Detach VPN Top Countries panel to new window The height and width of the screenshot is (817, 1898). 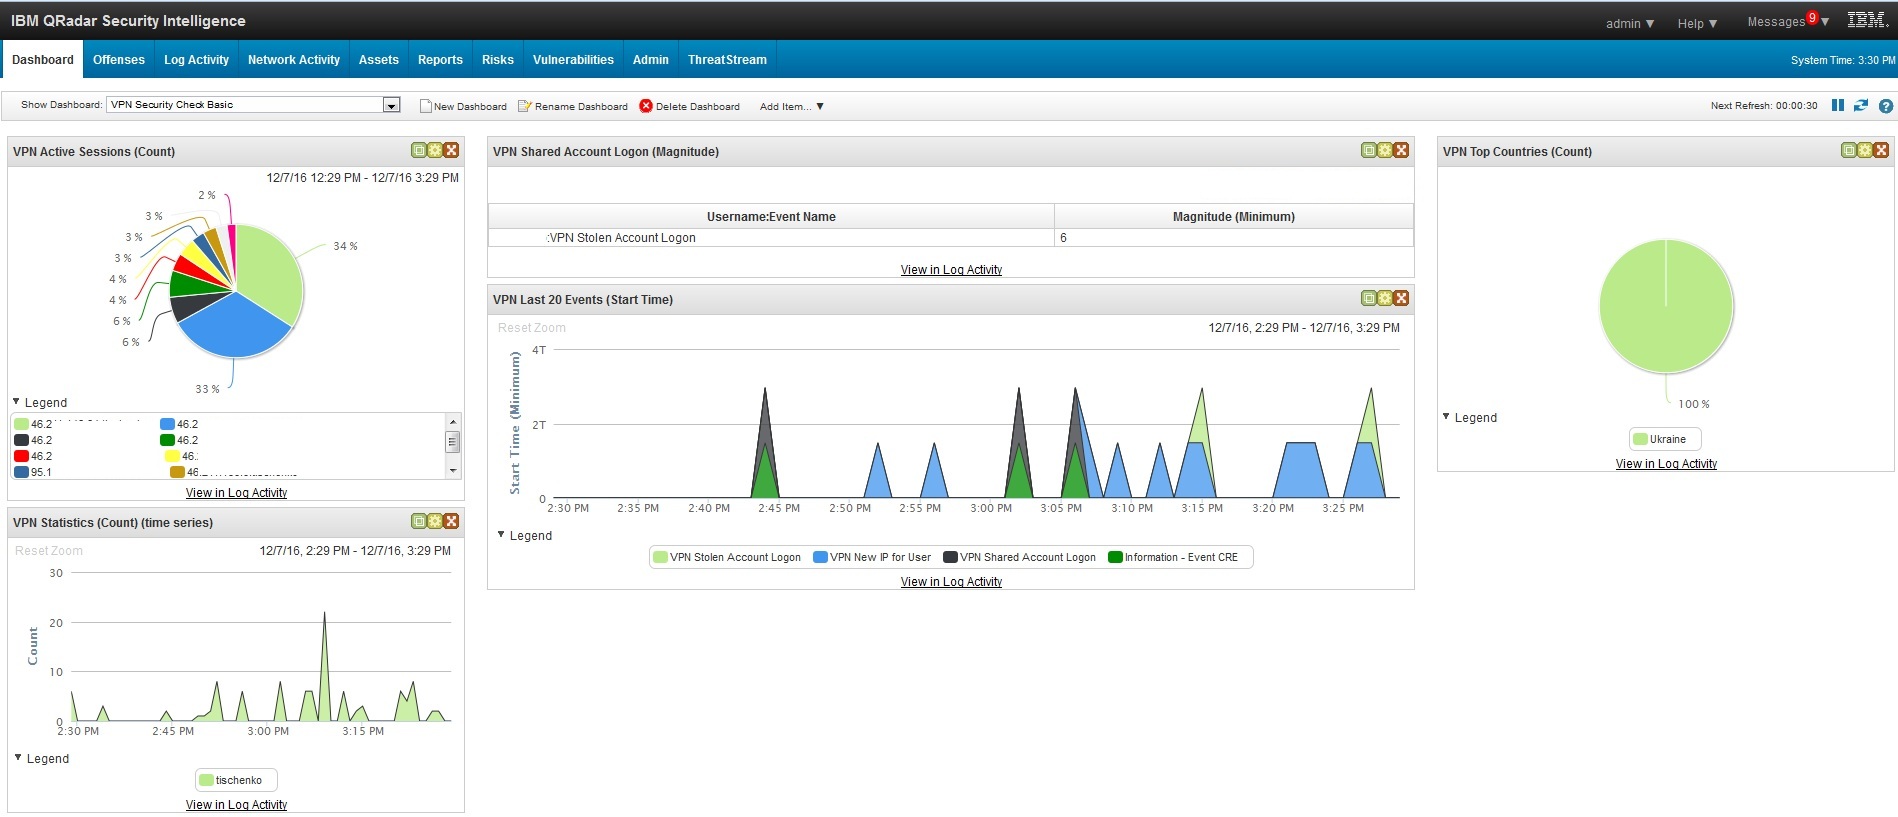(x=1849, y=151)
